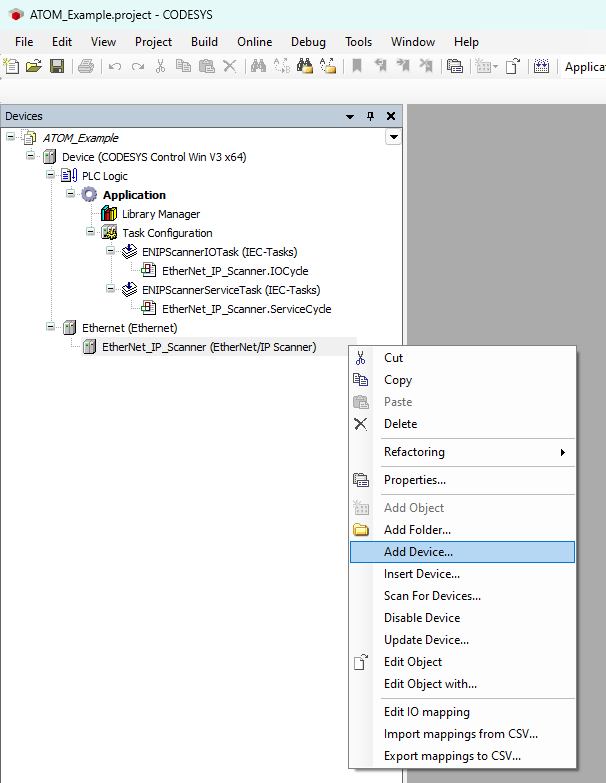
Task: Open the Tools menu
Action: point(358,42)
